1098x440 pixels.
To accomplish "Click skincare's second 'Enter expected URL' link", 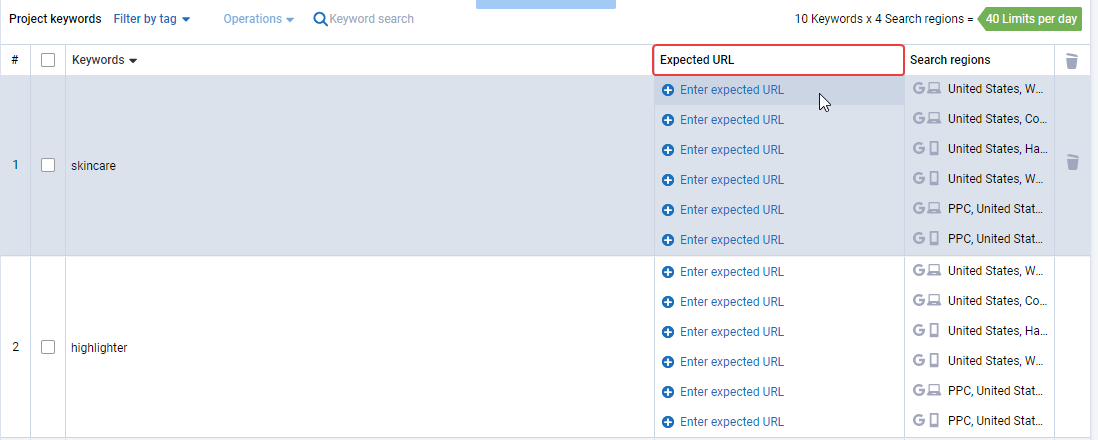I will click(x=732, y=120).
